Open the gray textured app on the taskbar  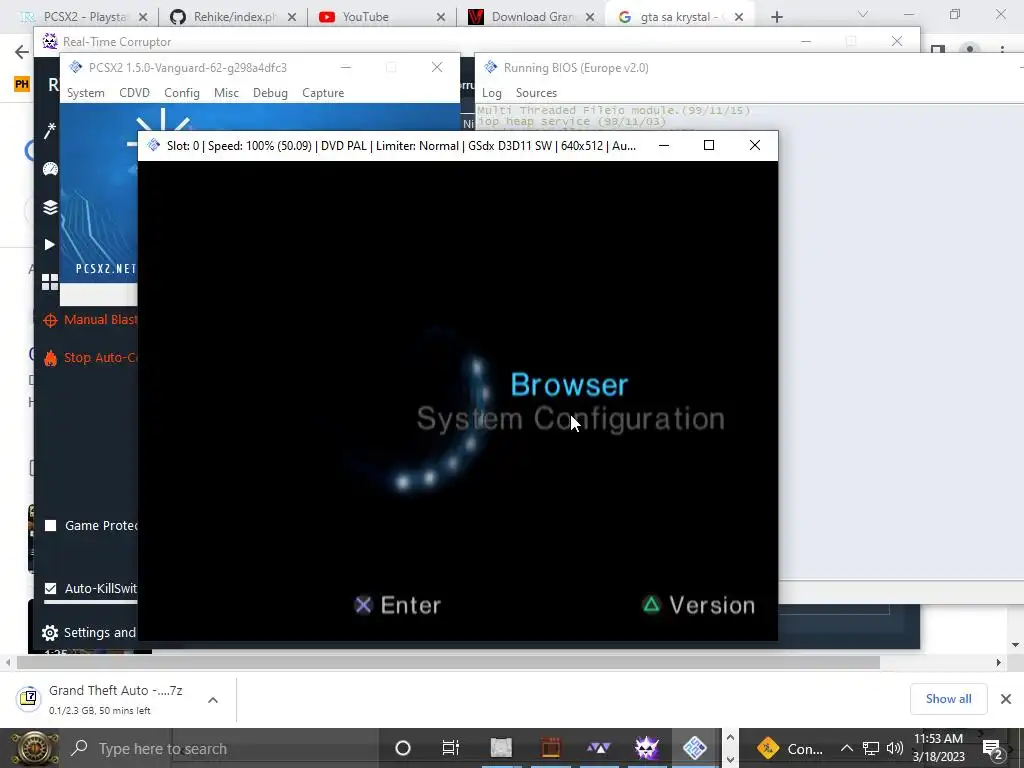point(501,748)
